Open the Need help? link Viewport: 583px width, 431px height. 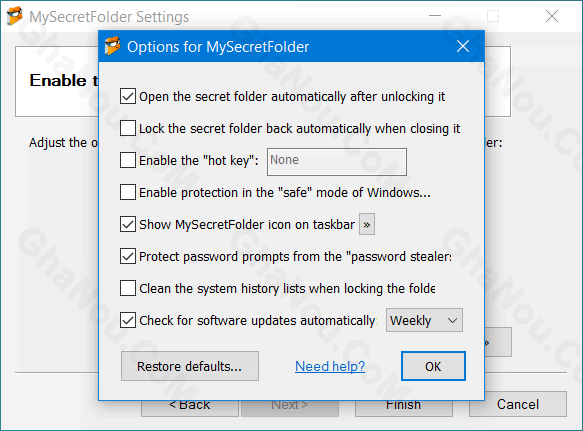(x=330, y=366)
